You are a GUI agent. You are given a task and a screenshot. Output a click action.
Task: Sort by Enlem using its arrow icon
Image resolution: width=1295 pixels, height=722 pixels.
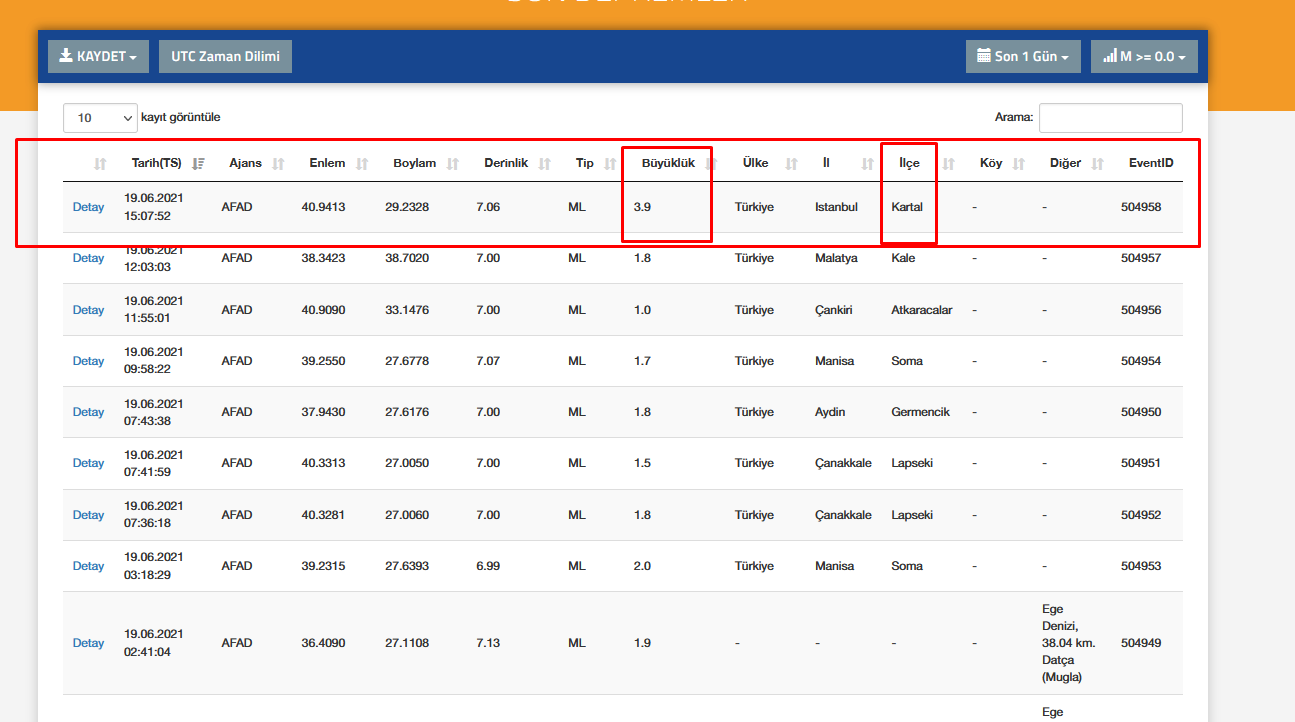362,164
